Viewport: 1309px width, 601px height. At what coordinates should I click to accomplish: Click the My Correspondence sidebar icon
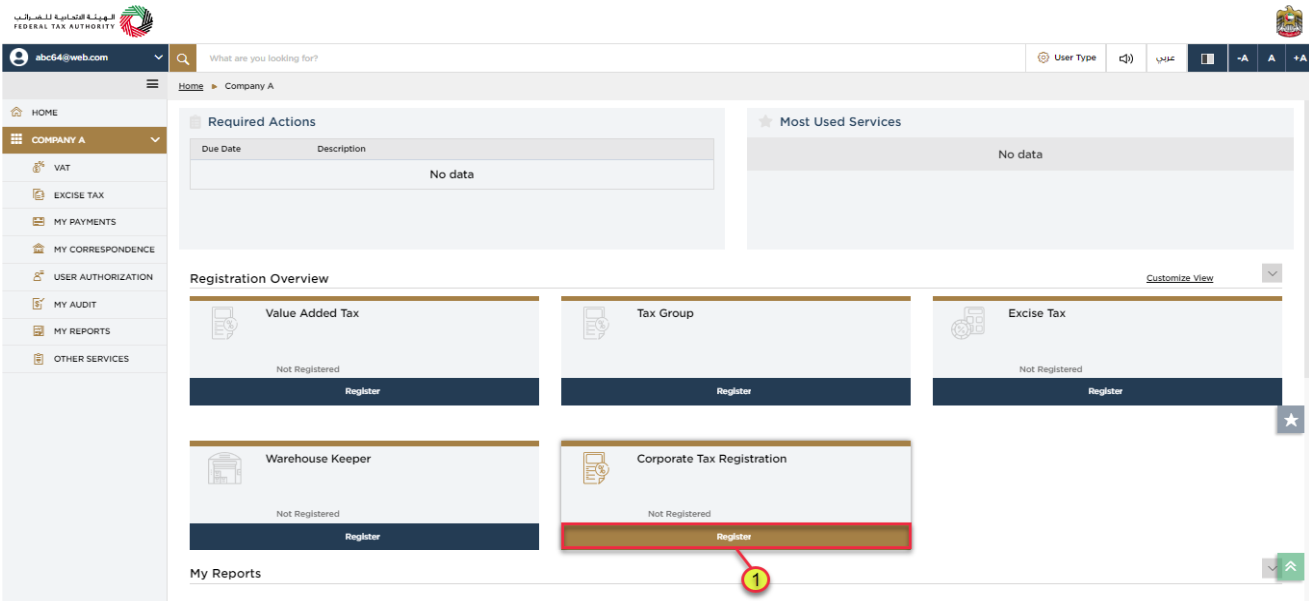[39, 249]
